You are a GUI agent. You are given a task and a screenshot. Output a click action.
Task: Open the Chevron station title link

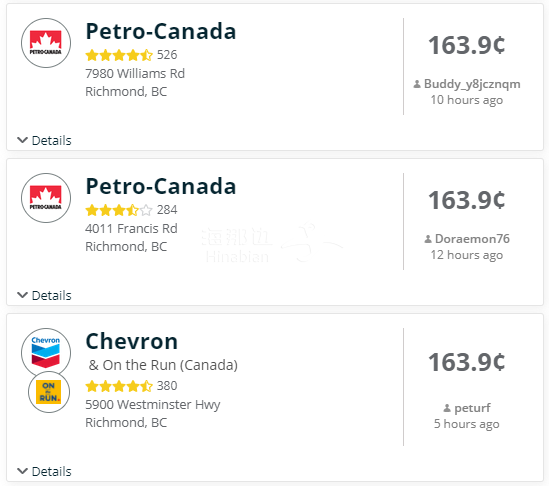tap(132, 341)
